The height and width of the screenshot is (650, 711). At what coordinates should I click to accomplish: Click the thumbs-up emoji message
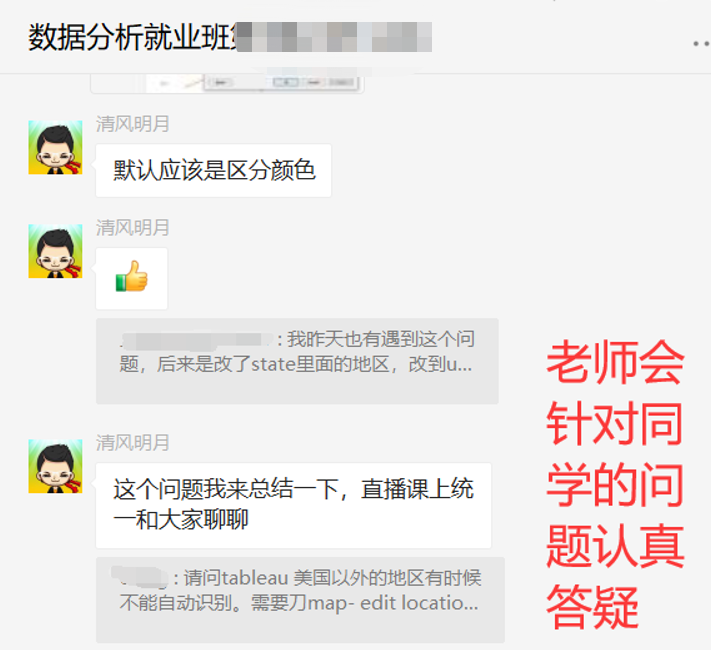tap(131, 276)
